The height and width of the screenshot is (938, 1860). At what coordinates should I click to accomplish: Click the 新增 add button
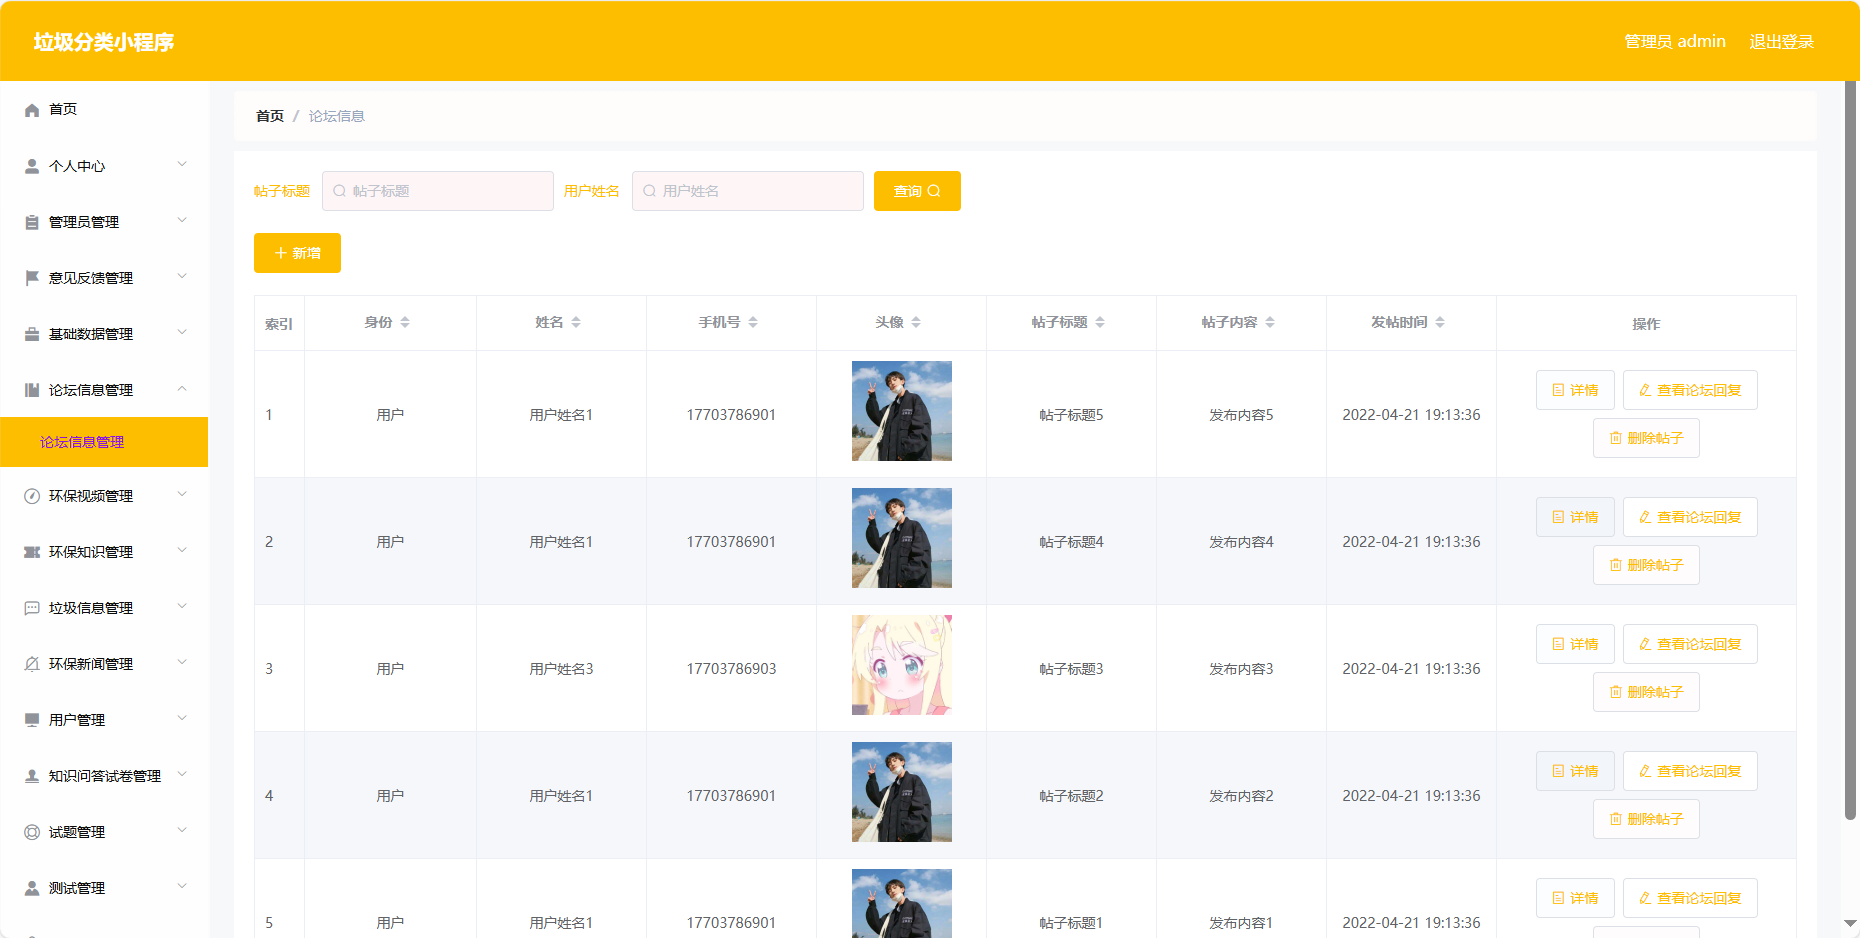pyautogui.click(x=297, y=253)
